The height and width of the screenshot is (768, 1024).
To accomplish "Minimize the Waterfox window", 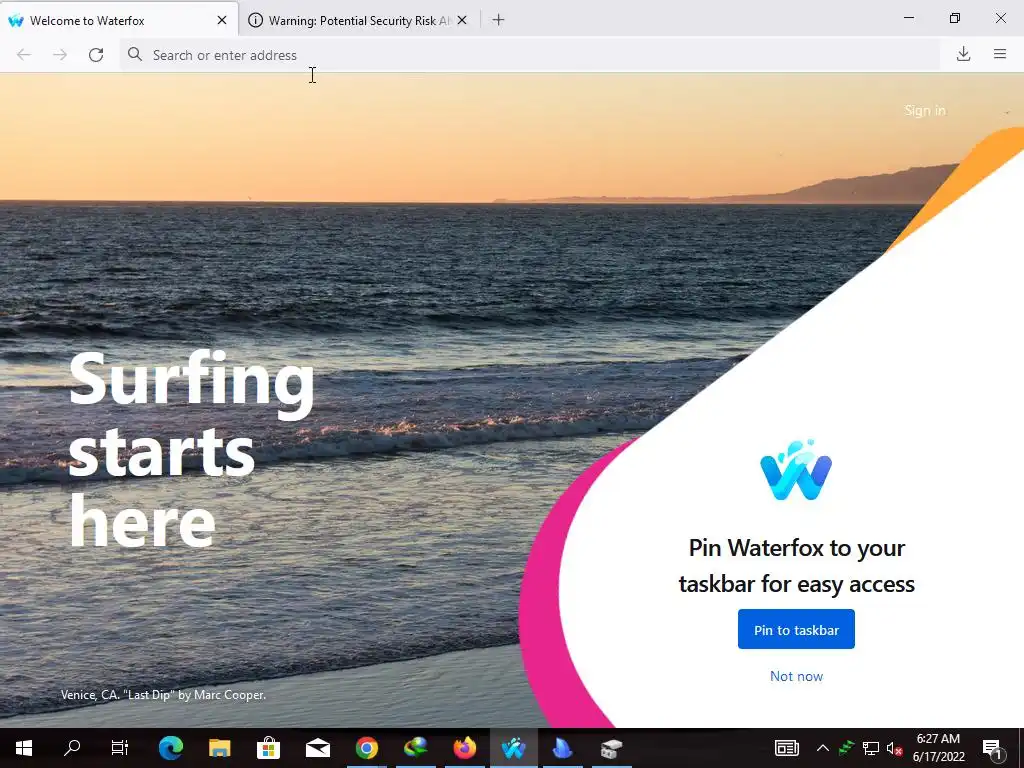I will (908, 18).
